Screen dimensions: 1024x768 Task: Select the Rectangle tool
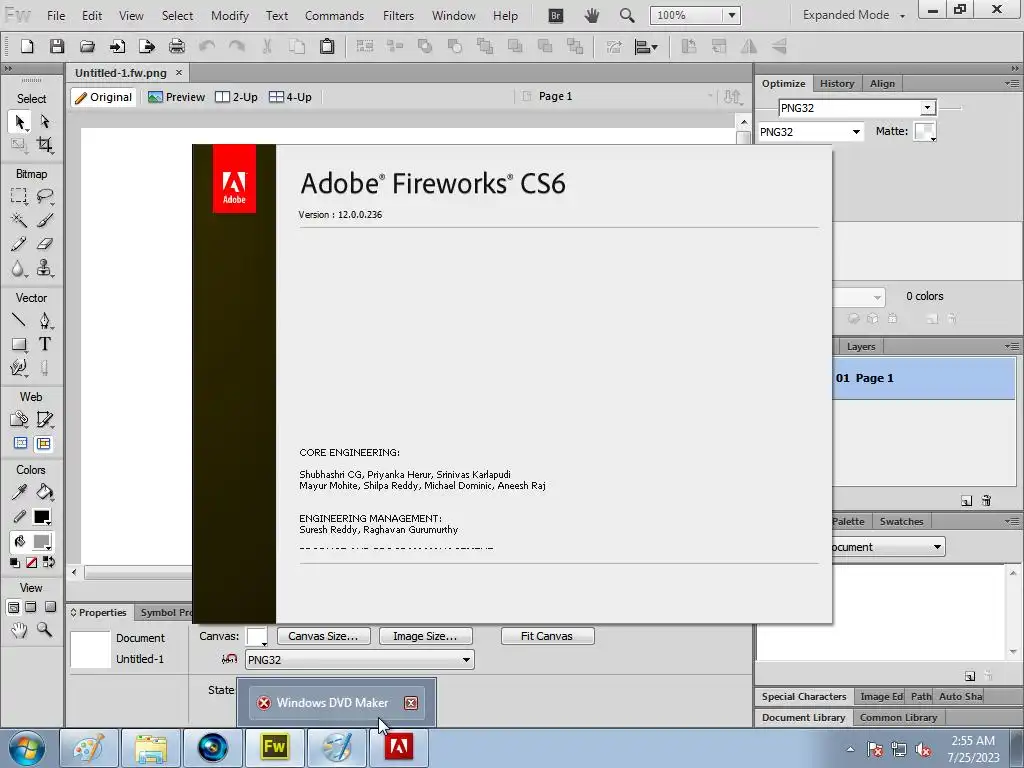[19, 344]
